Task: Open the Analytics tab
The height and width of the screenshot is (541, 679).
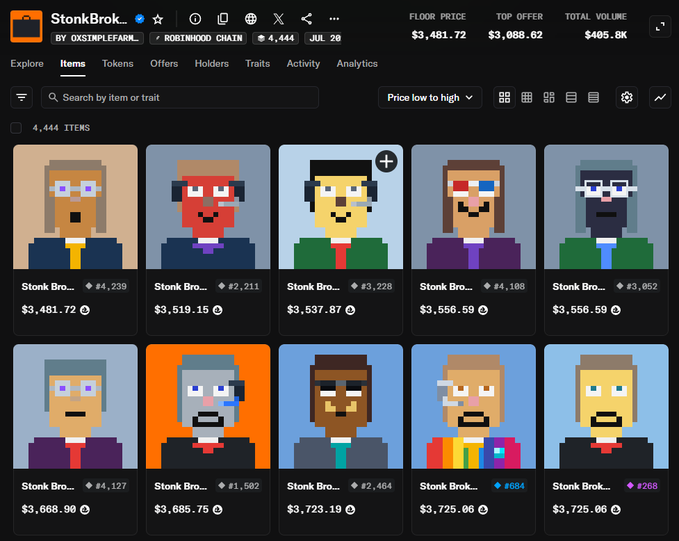Action: (x=357, y=64)
